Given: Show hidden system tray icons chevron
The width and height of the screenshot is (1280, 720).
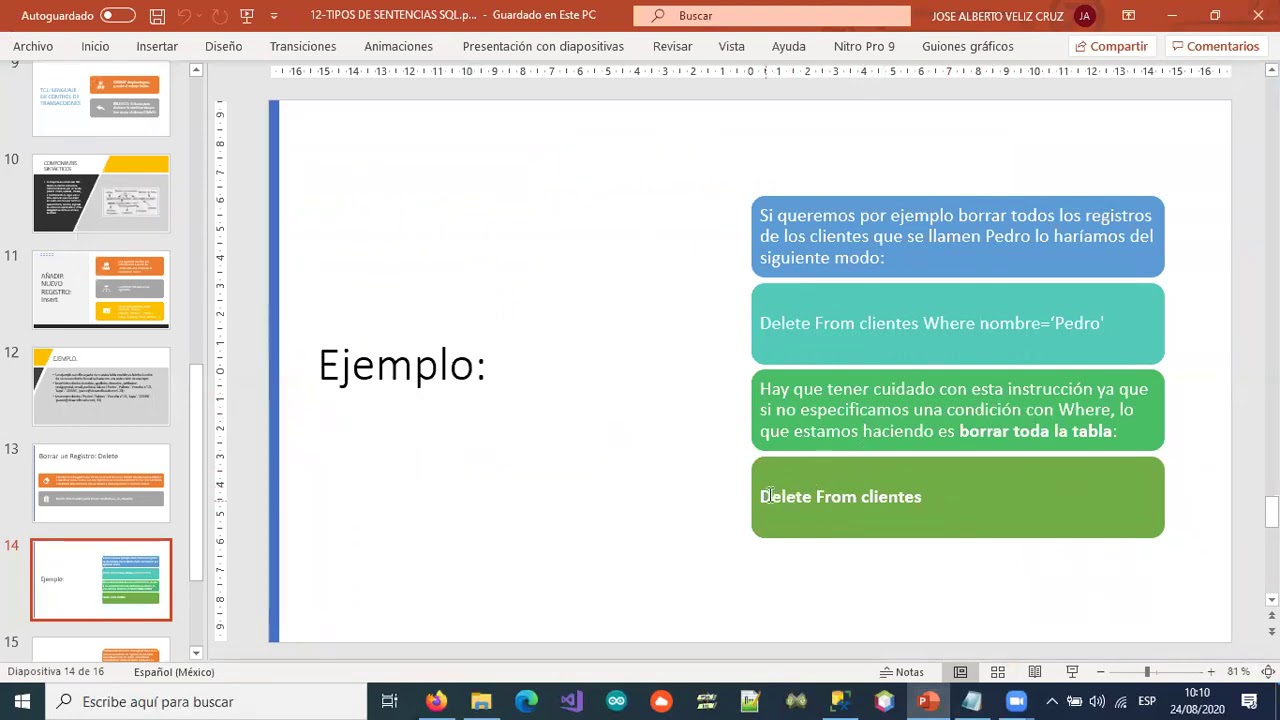Looking at the screenshot, I should coord(1051,701).
